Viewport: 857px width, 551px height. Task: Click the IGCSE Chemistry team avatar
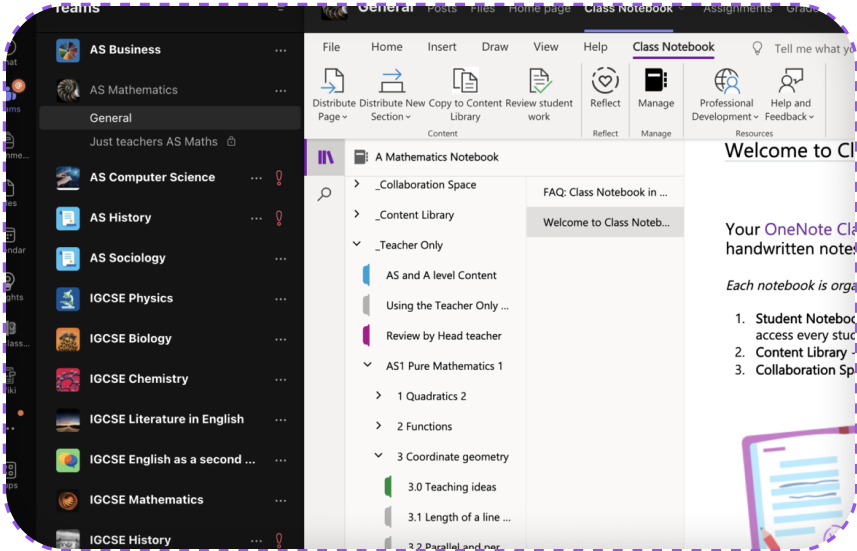(x=68, y=379)
